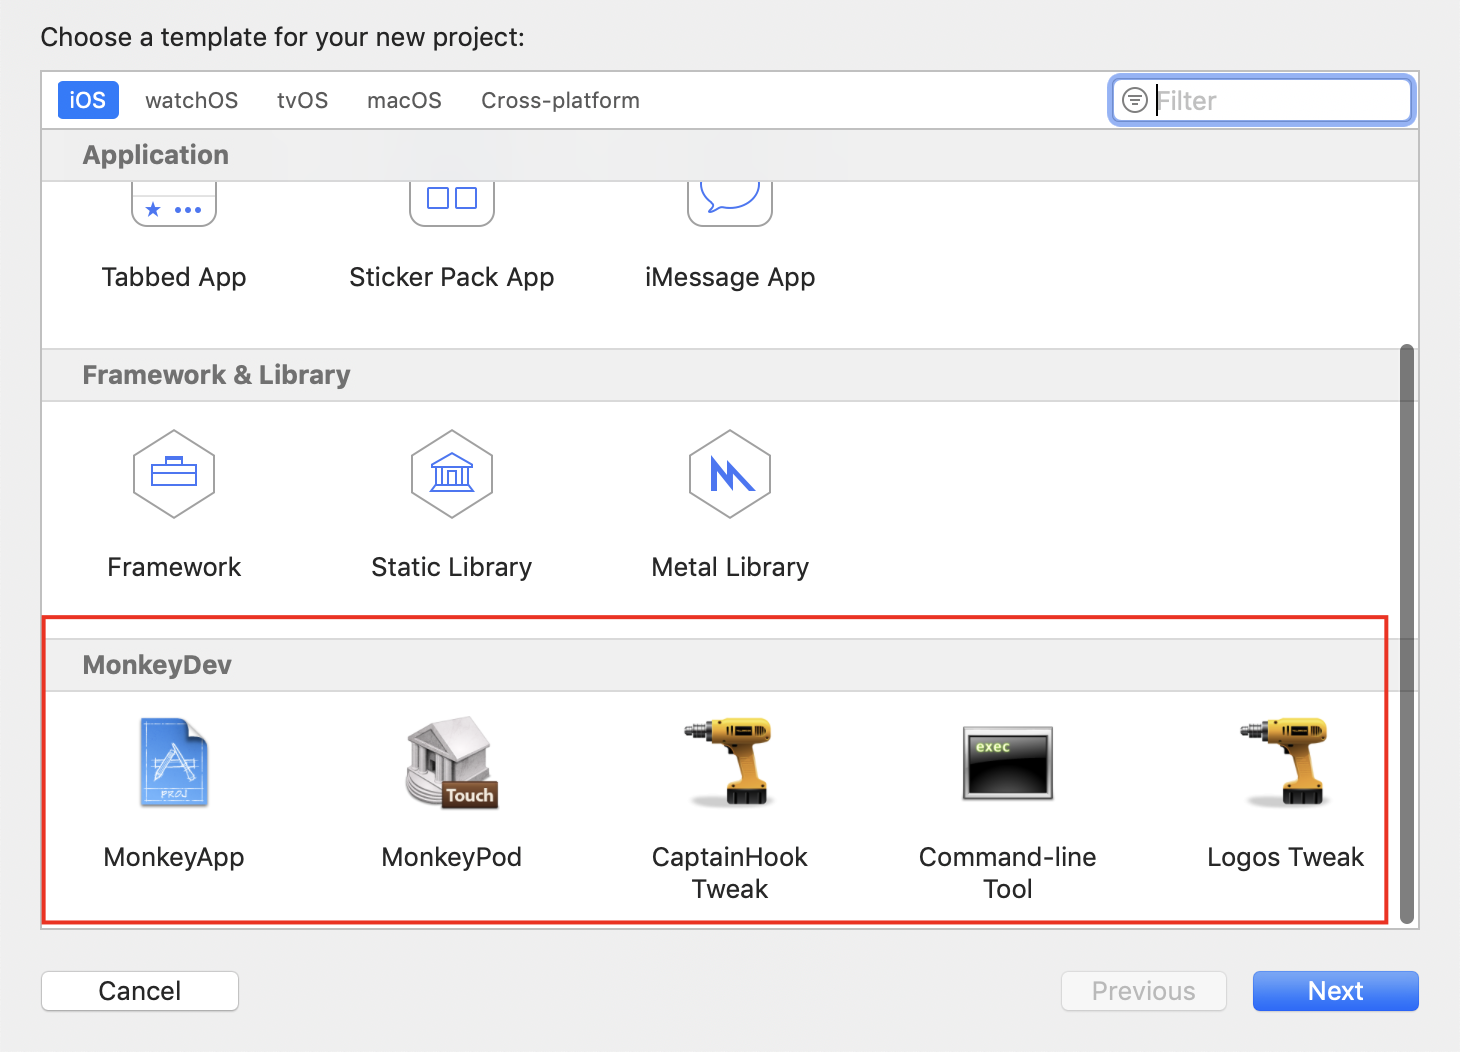
Task: Click the Application section header
Action: click(156, 155)
